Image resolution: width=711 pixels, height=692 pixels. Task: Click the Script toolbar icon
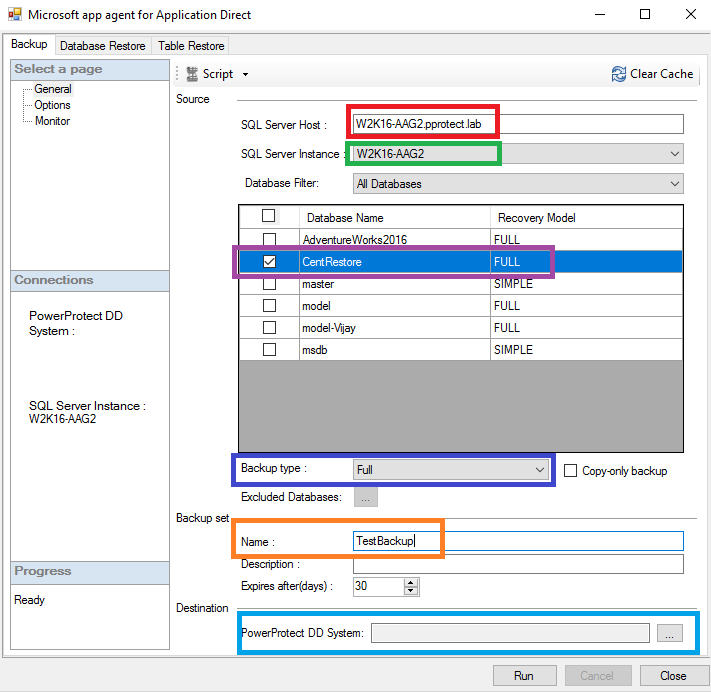(x=192, y=74)
